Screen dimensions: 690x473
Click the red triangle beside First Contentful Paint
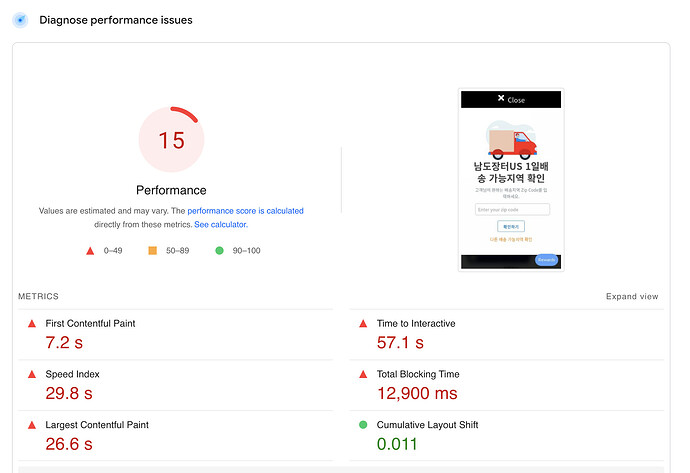coord(32,324)
